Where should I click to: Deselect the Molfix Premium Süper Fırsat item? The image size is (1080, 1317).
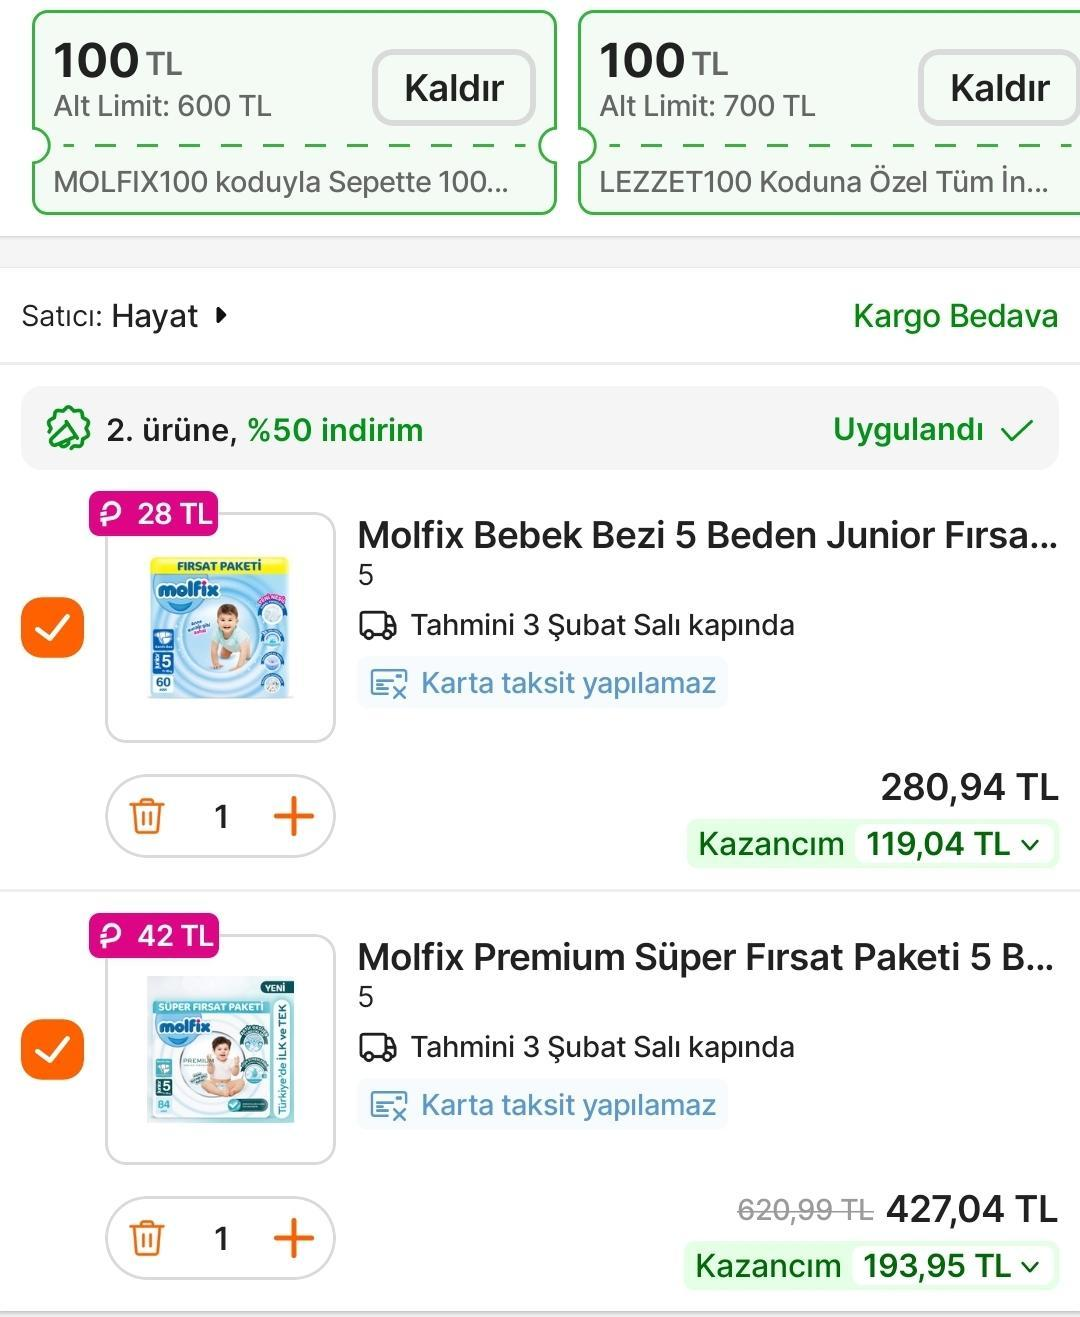53,1049
